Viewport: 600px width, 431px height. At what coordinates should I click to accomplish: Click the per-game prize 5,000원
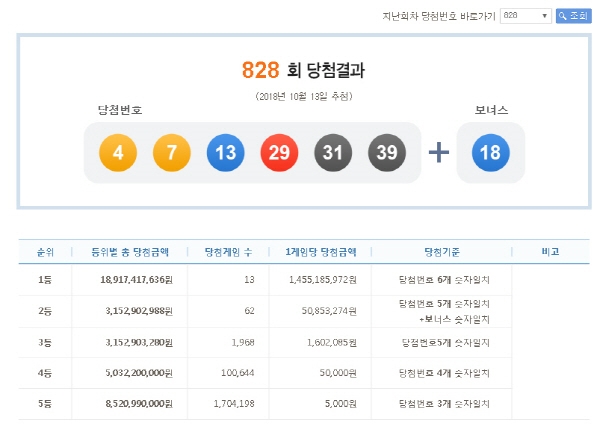point(341,403)
